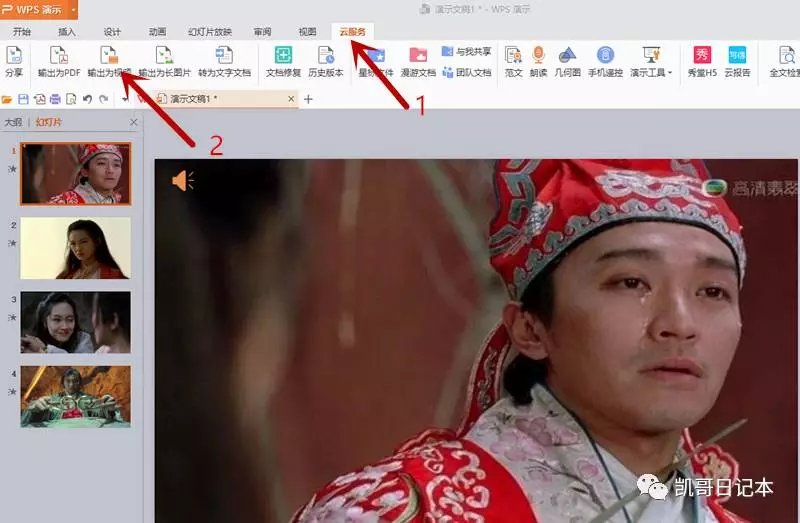The image size is (800, 523).
Task: Launch 几何图 geometry tool
Action: 567,61
